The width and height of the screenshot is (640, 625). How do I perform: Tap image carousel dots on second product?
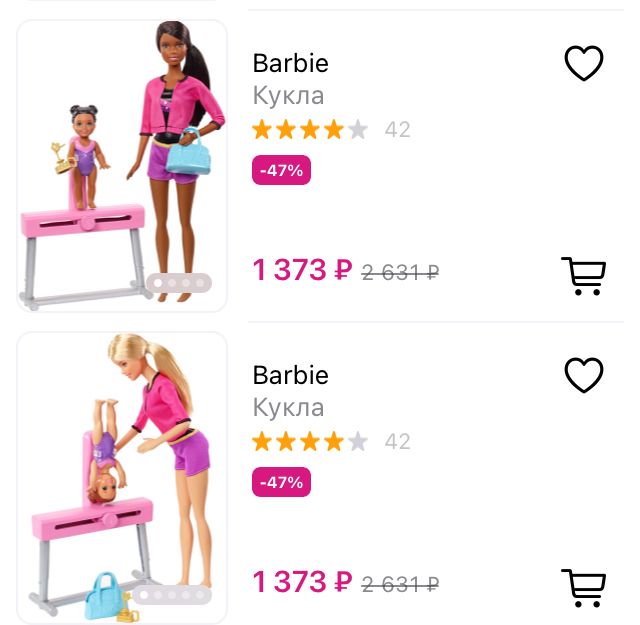pos(171,595)
